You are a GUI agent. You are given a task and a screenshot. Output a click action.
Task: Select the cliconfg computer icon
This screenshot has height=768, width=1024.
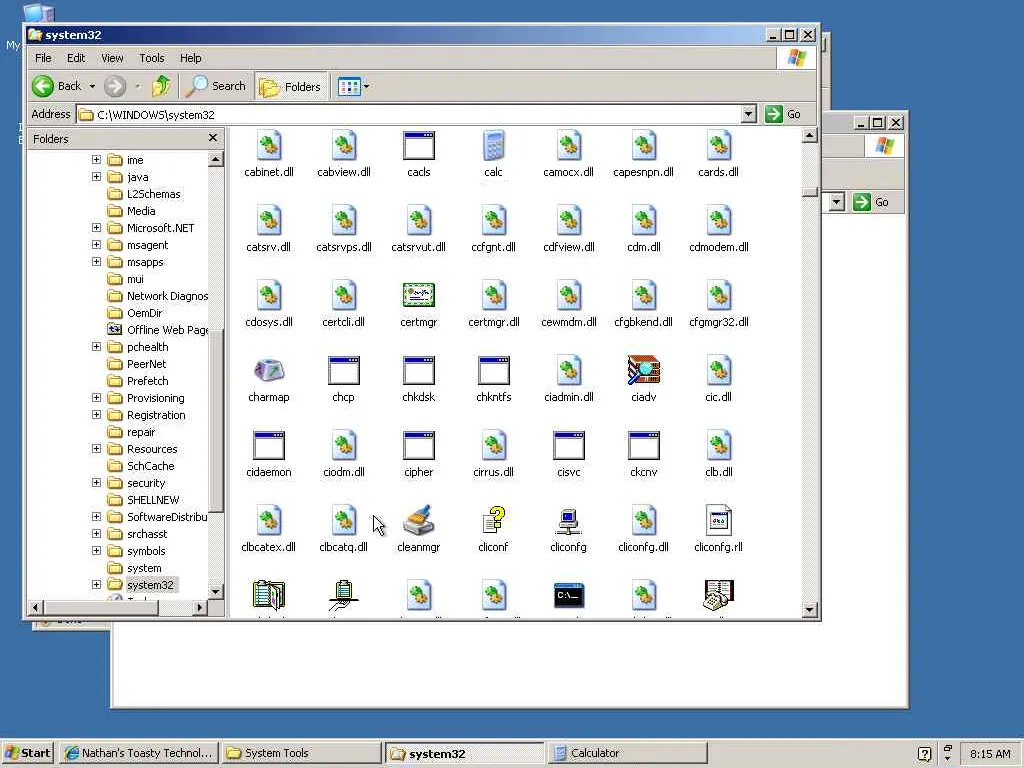click(568, 520)
